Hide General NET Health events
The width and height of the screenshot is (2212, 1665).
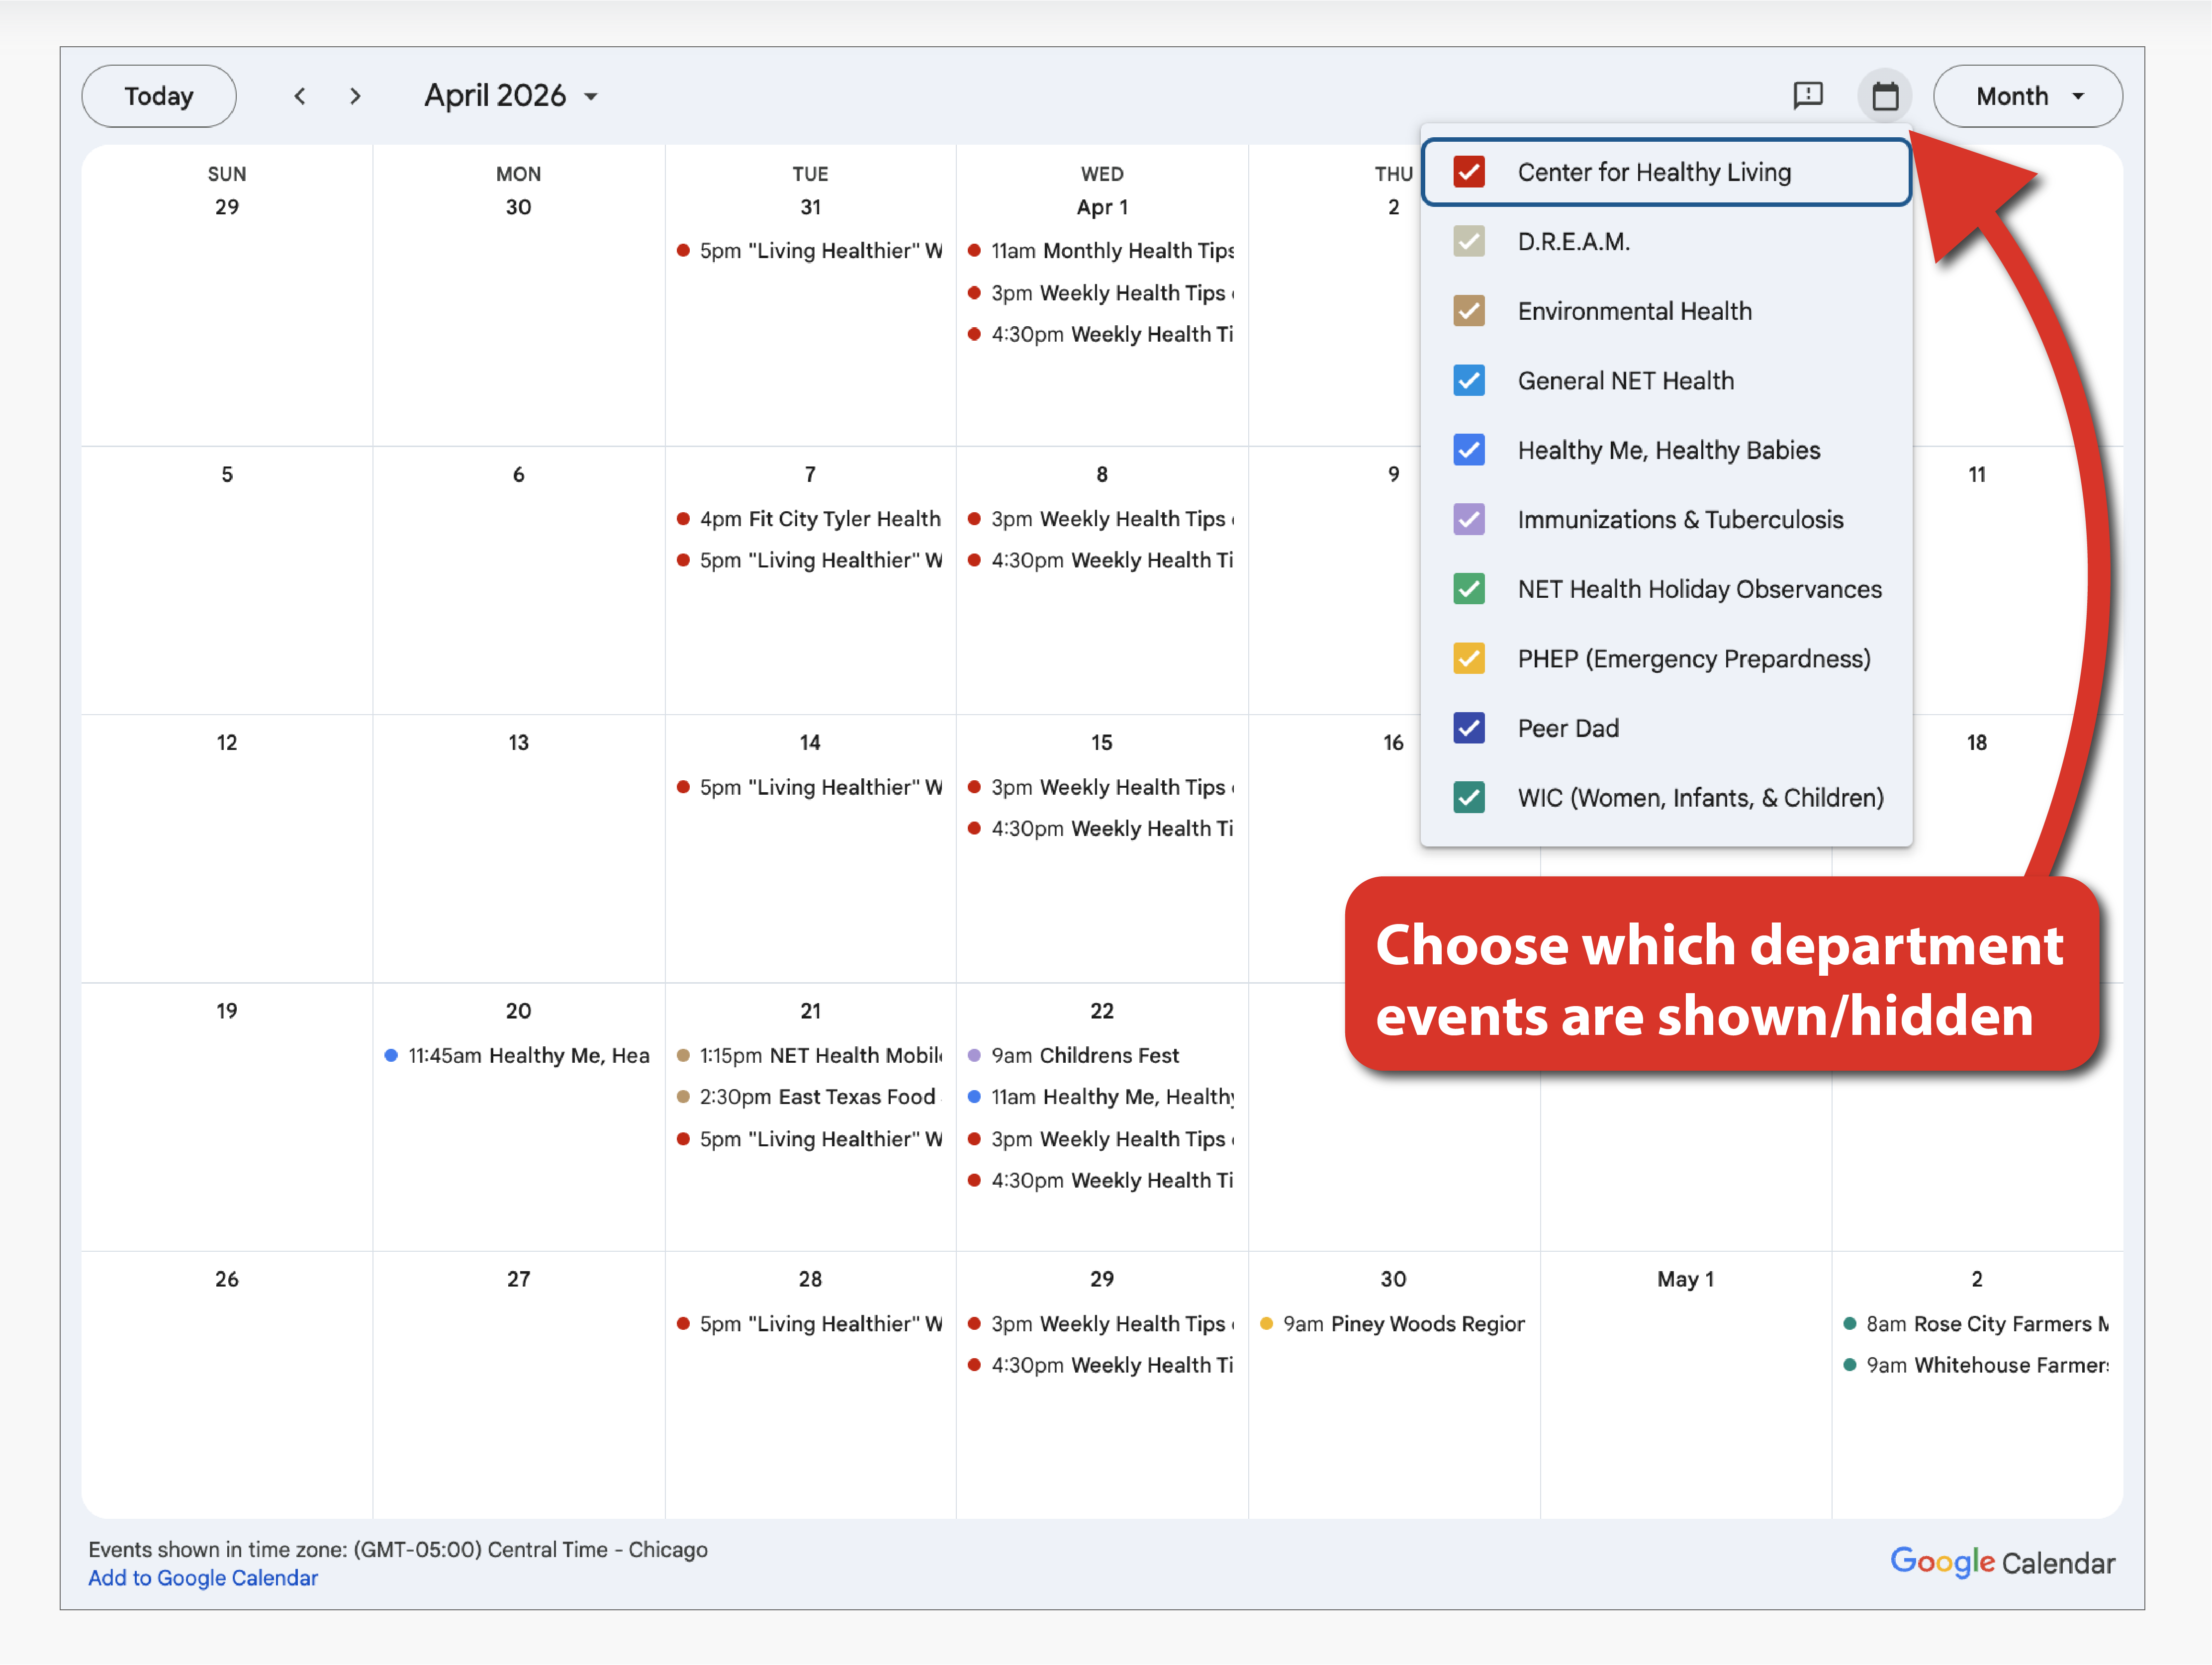point(1468,381)
